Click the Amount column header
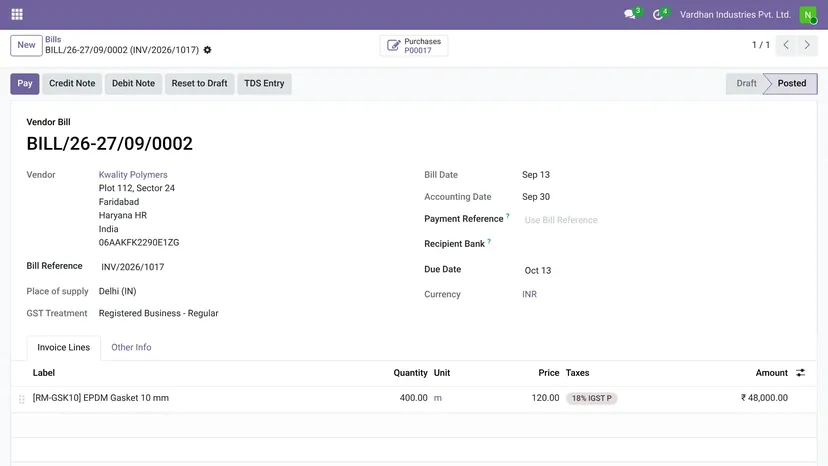The image size is (828, 466). coord(771,373)
